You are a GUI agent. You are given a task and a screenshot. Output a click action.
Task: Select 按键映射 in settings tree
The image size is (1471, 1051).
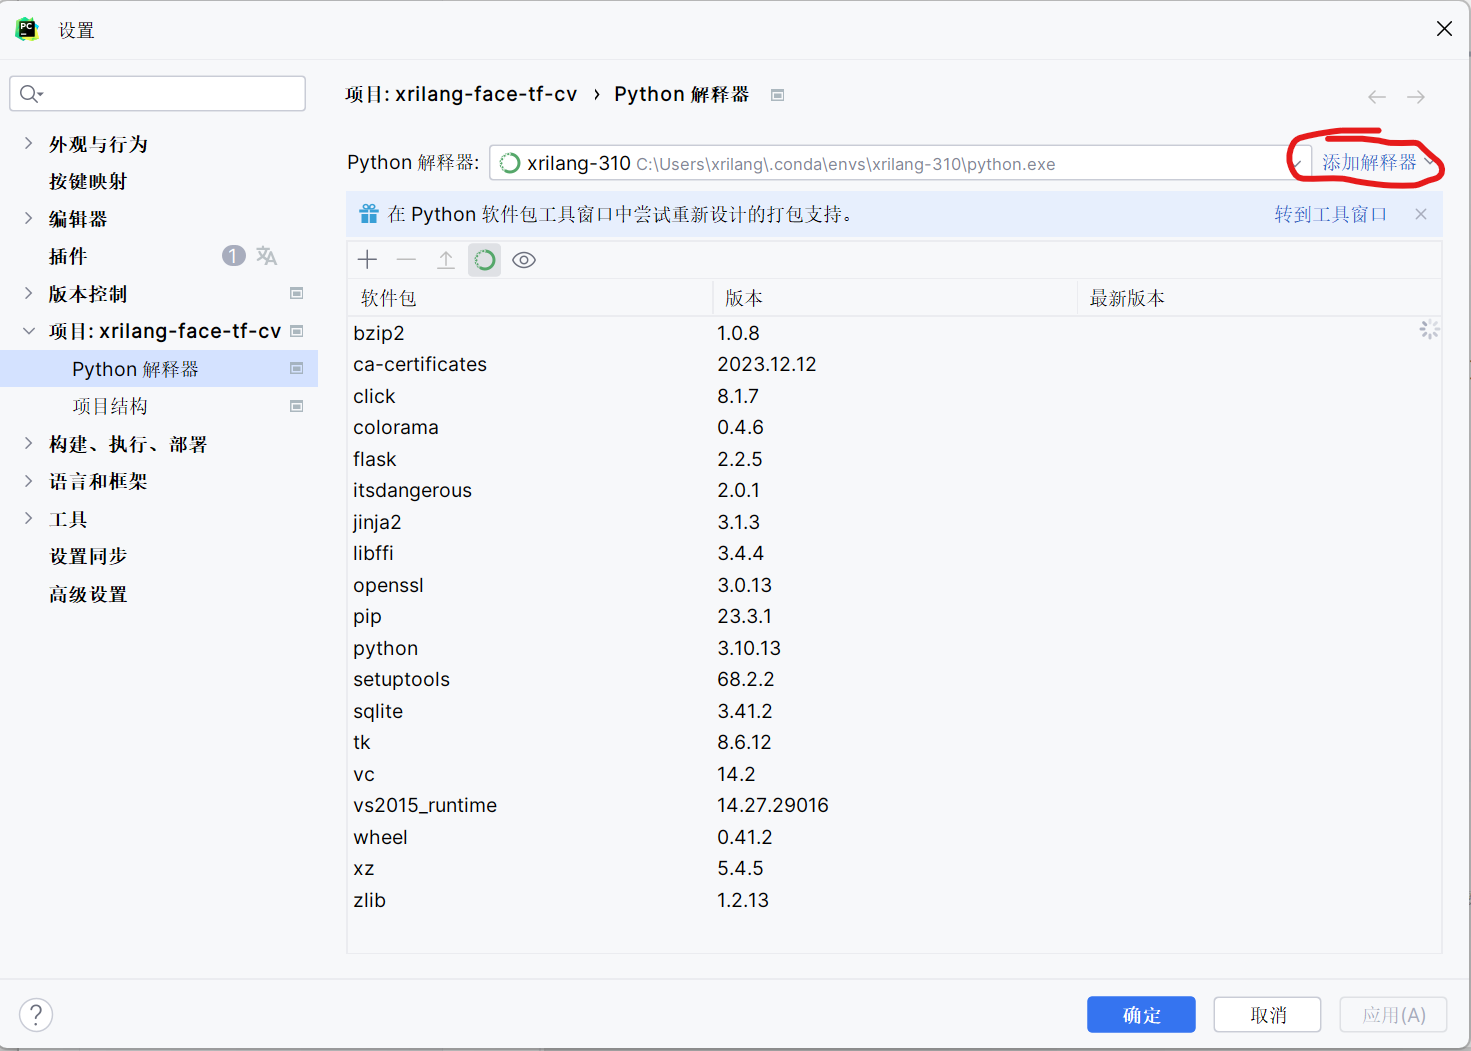click(88, 181)
